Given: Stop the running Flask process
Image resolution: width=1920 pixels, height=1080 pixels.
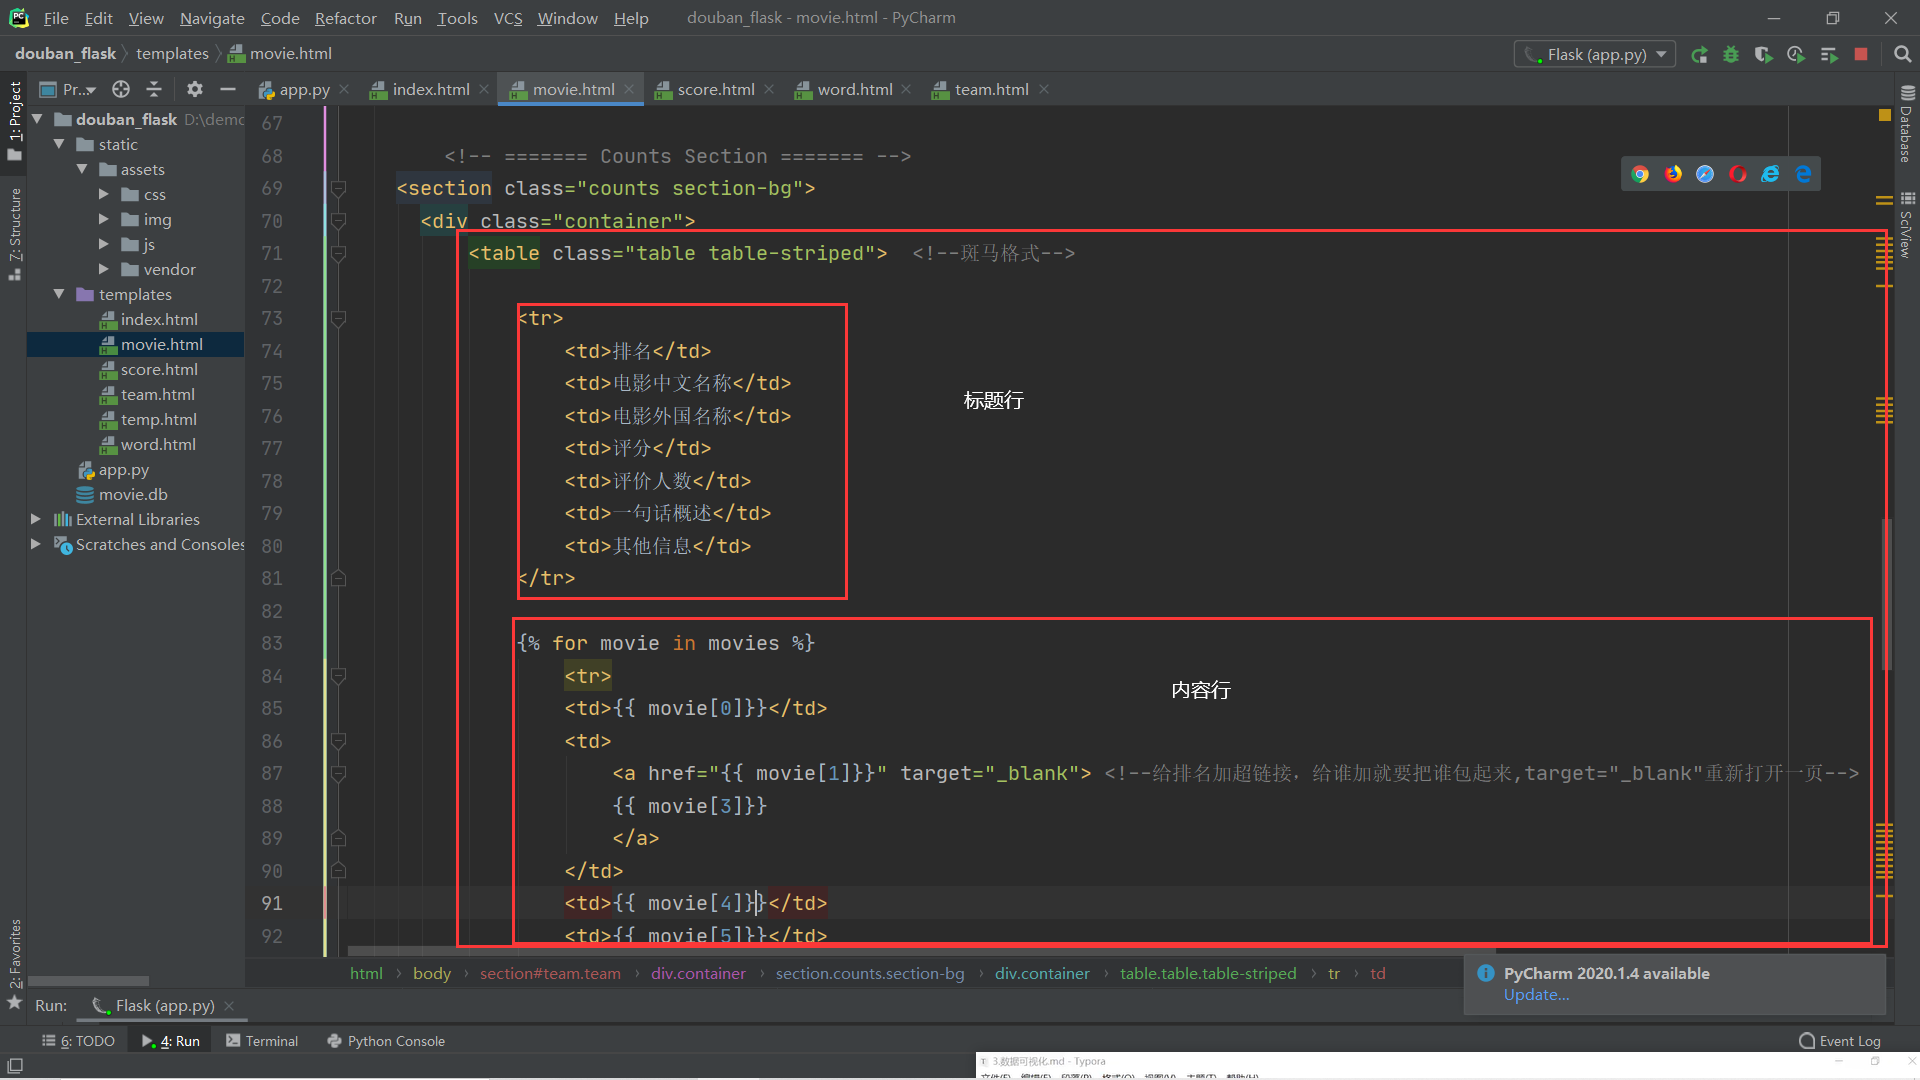Looking at the screenshot, I should click(x=1861, y=55).
